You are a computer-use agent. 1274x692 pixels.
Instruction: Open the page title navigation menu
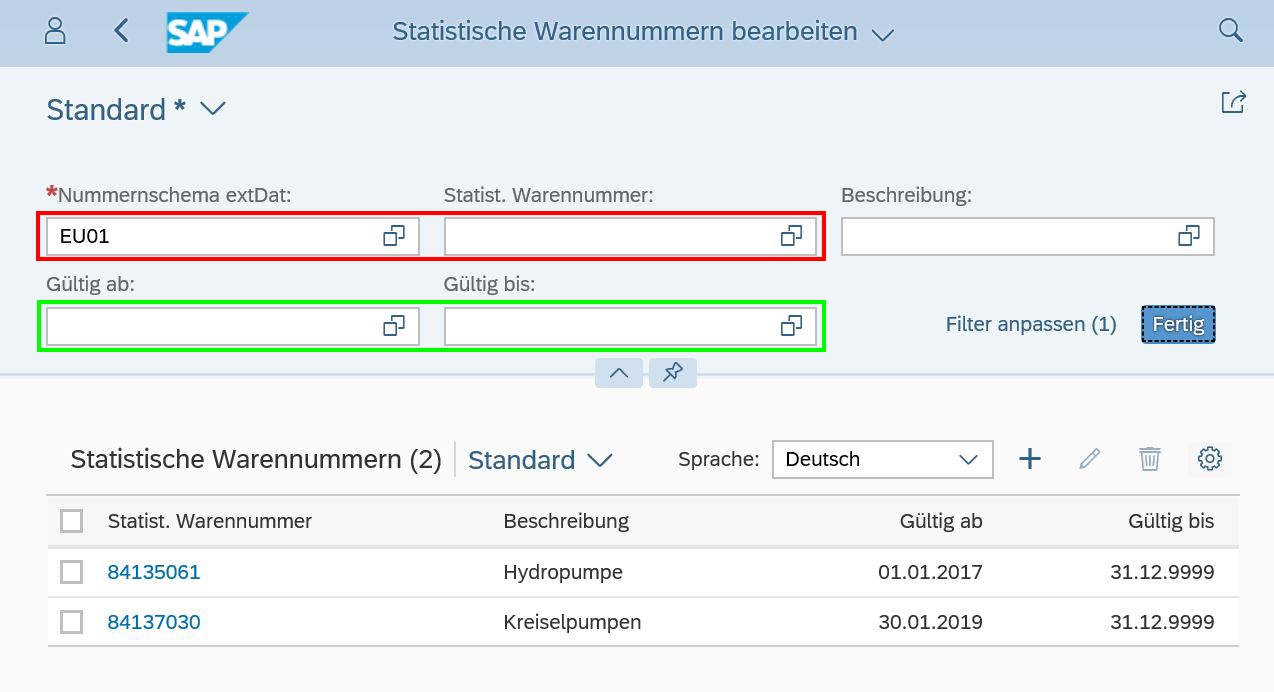[x=881, y=34]
